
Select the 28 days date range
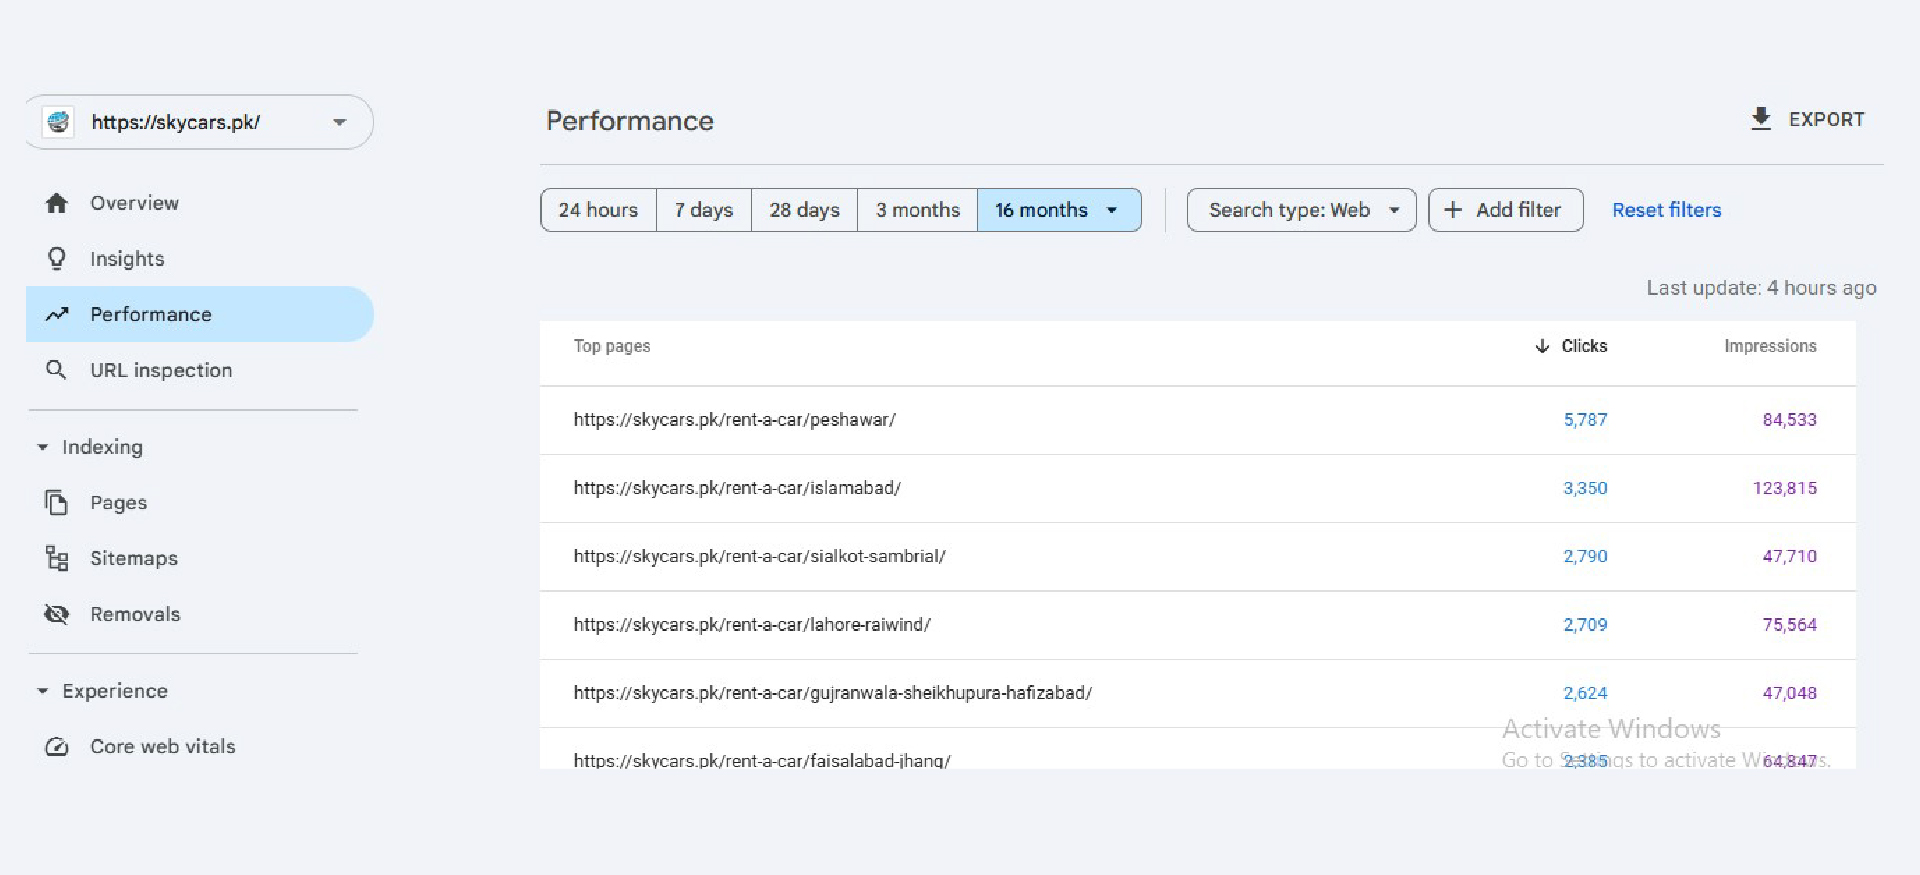point(804,210)
